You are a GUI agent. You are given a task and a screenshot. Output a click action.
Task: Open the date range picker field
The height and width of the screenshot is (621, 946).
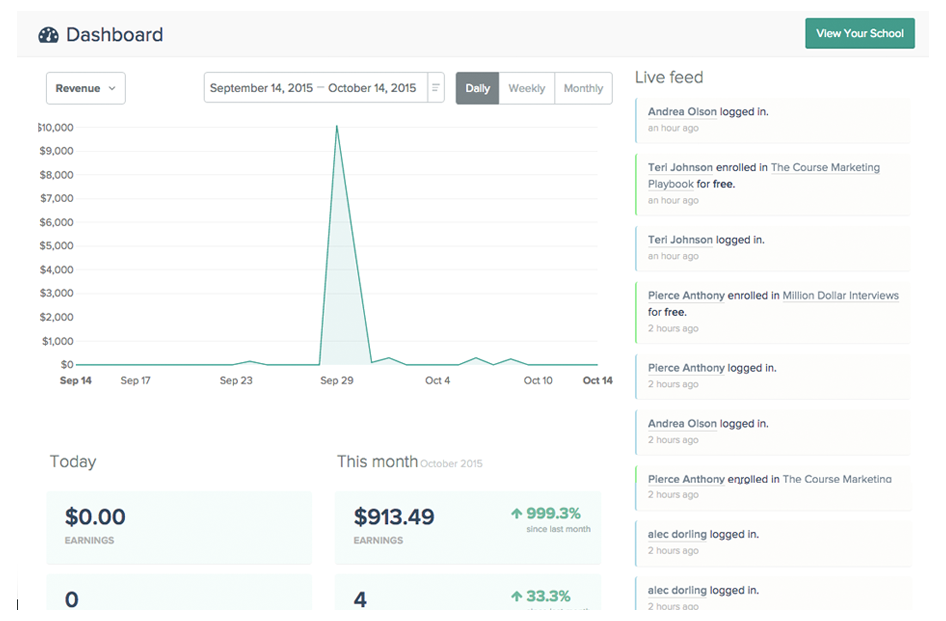pyautogui.click(x=314, y=88)
